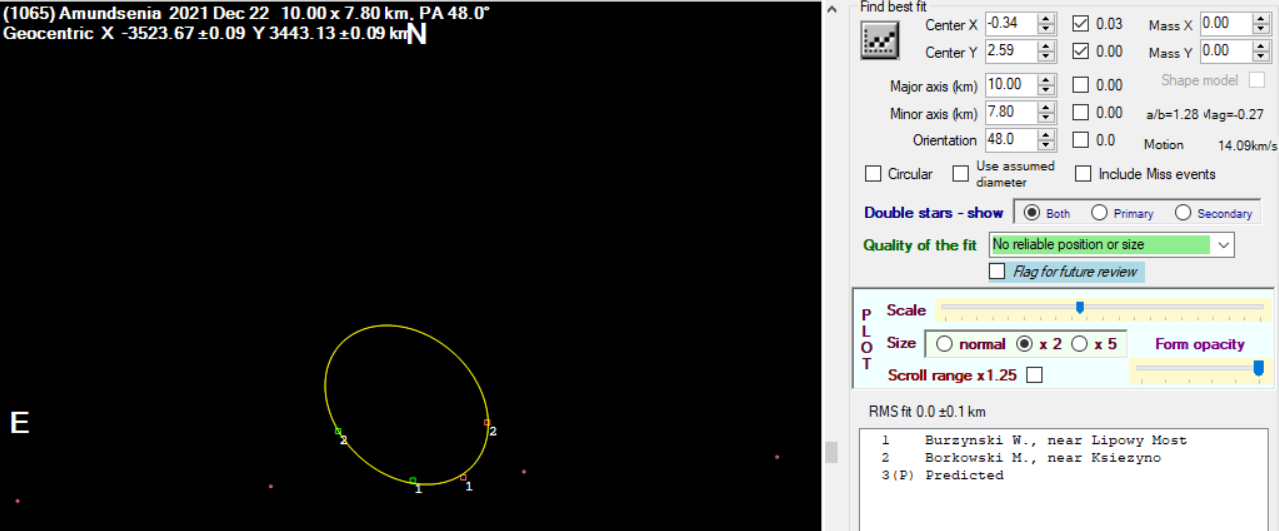Select the 3(P) Predicted list entry
Viewport: 1279px width, 531px height.
click(941, 476)
